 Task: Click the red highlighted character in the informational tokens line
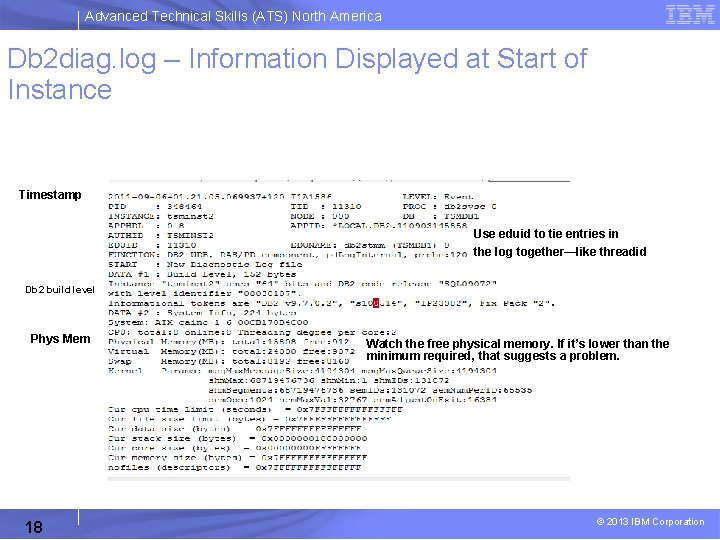376,303
